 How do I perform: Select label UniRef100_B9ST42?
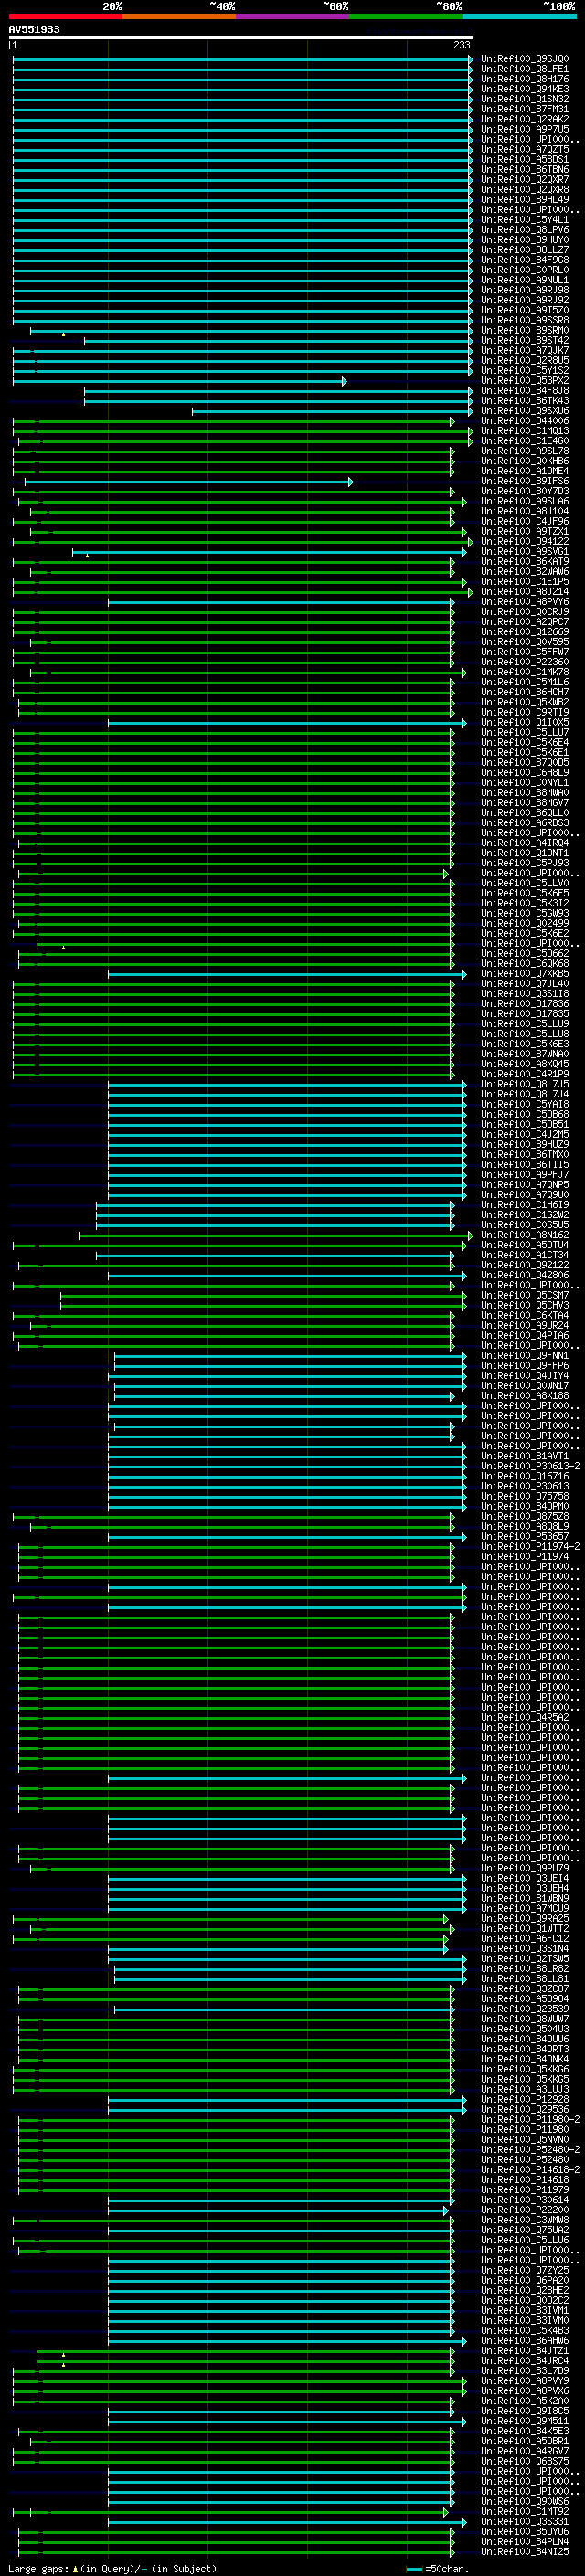[525, 340]
